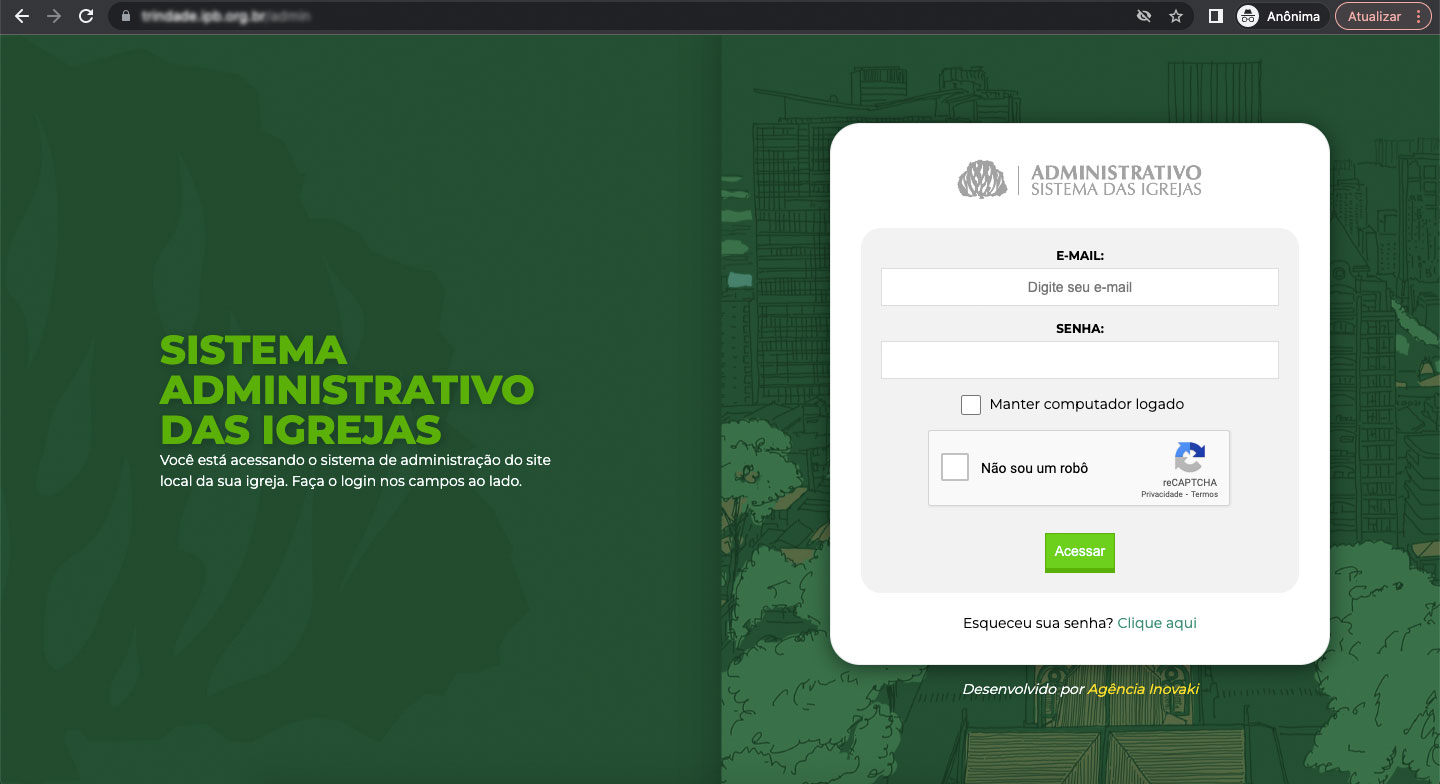This screenshot has width=1440, height=784.
Task: Click the padlock site info icon
Action: point(125,16)
